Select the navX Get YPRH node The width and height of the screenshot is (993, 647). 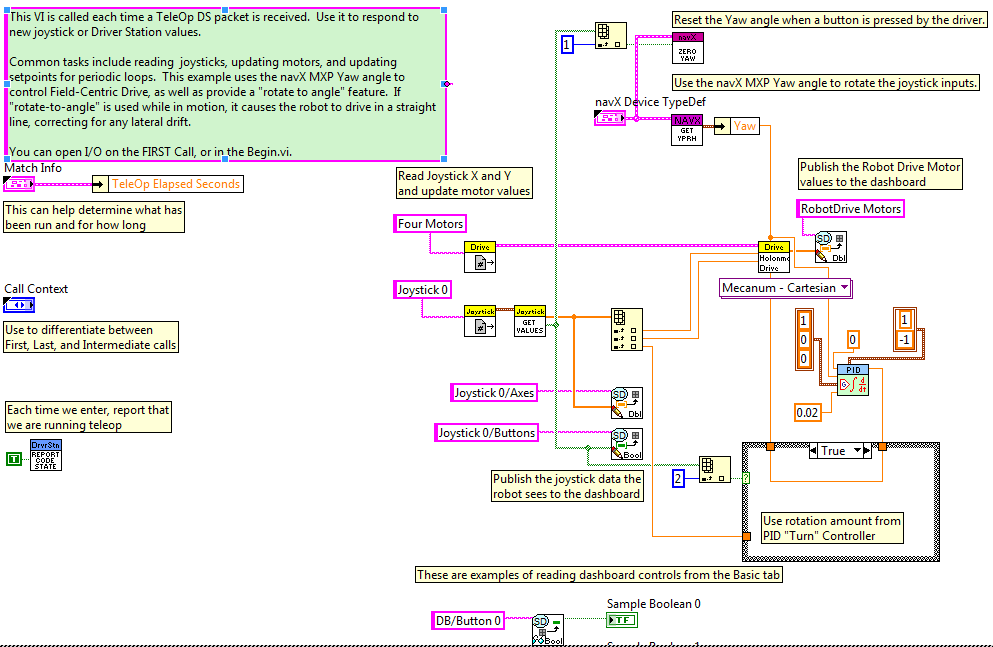687,130
